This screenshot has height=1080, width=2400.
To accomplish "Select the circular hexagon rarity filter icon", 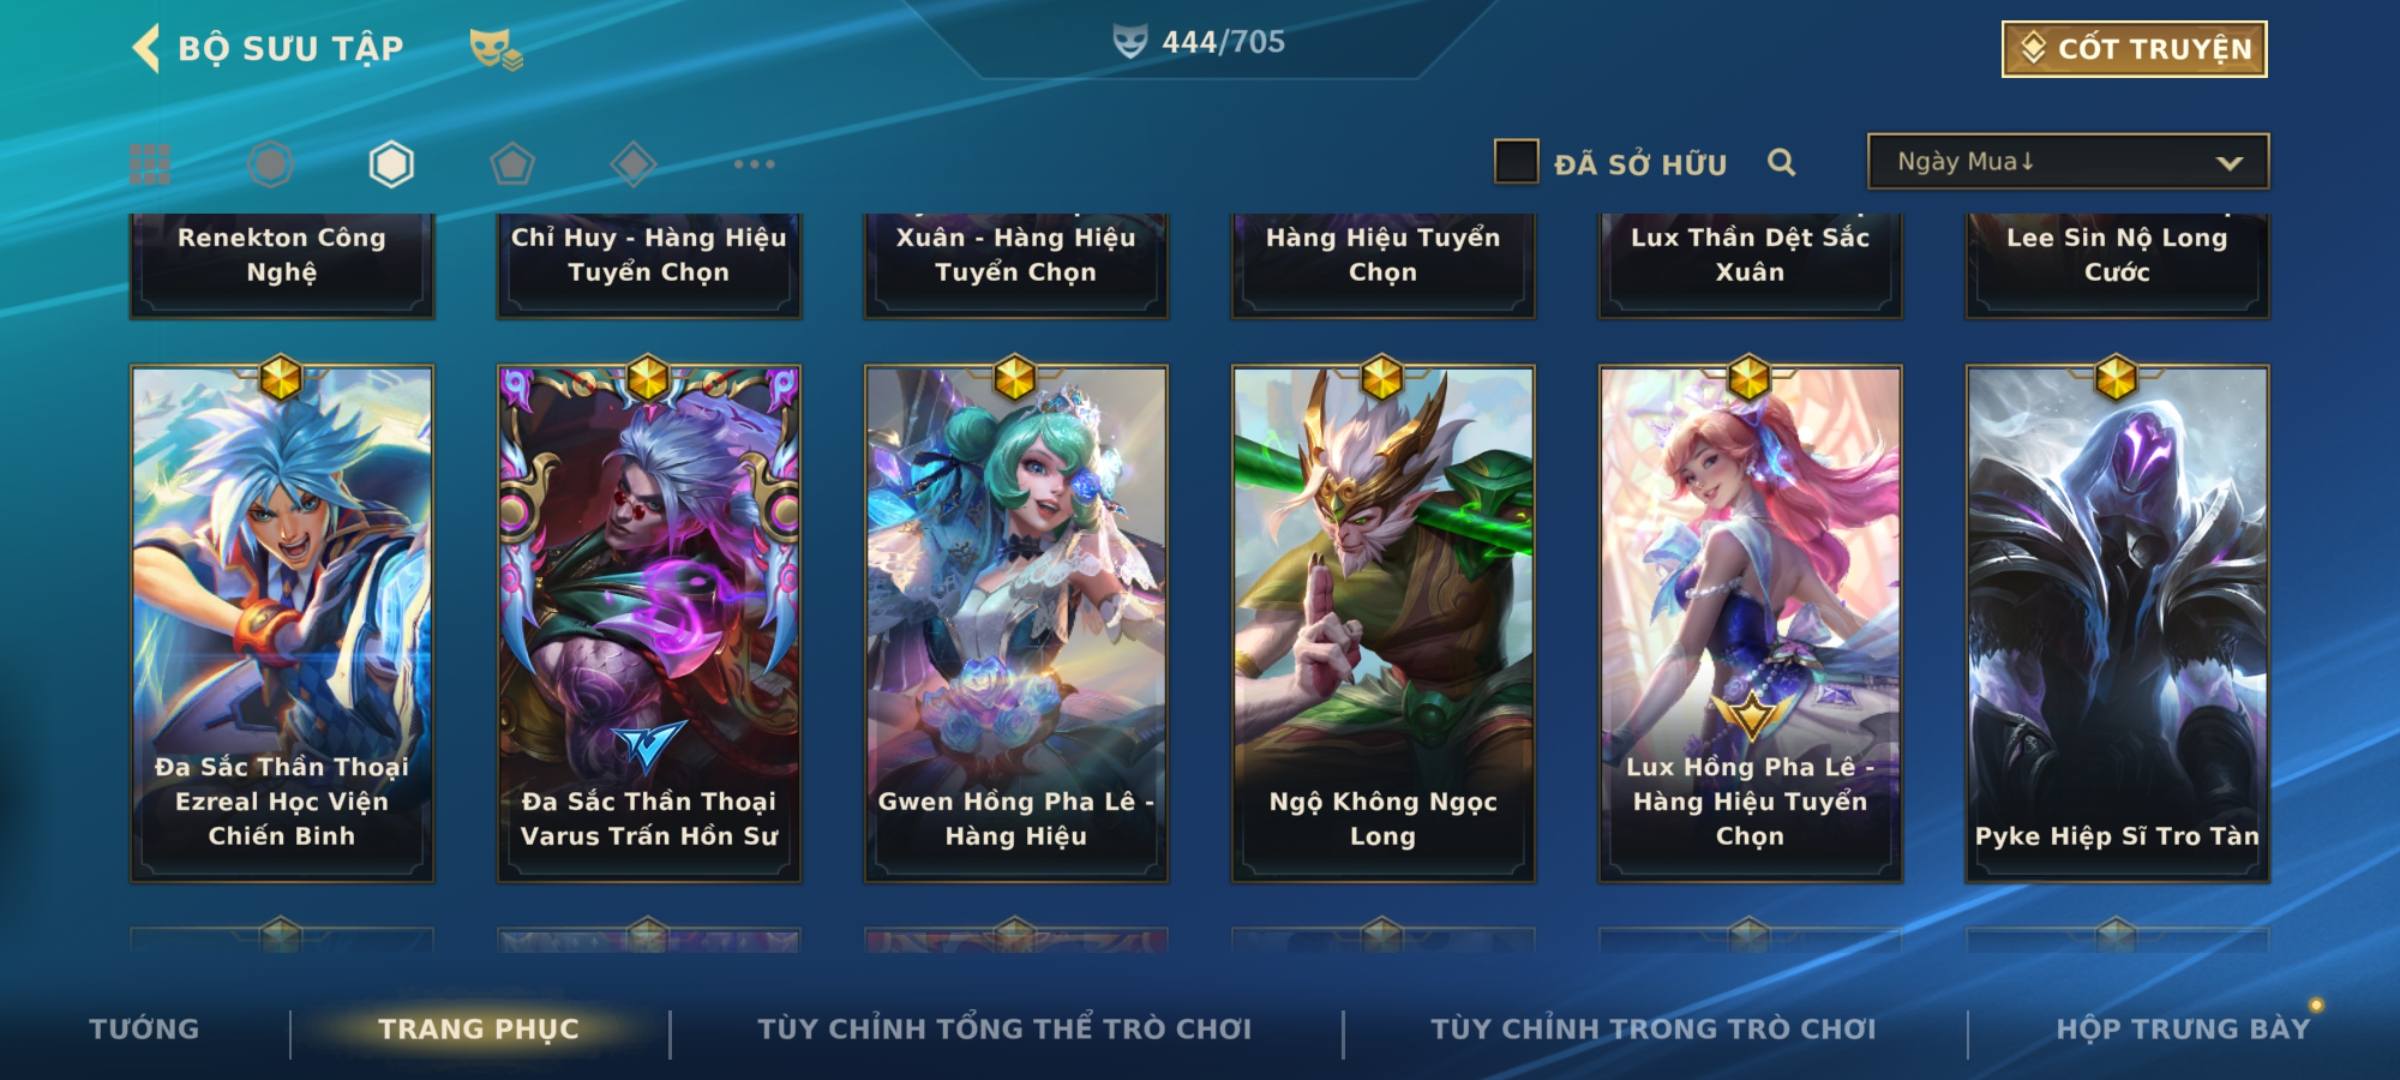I will tap(270, 164).
